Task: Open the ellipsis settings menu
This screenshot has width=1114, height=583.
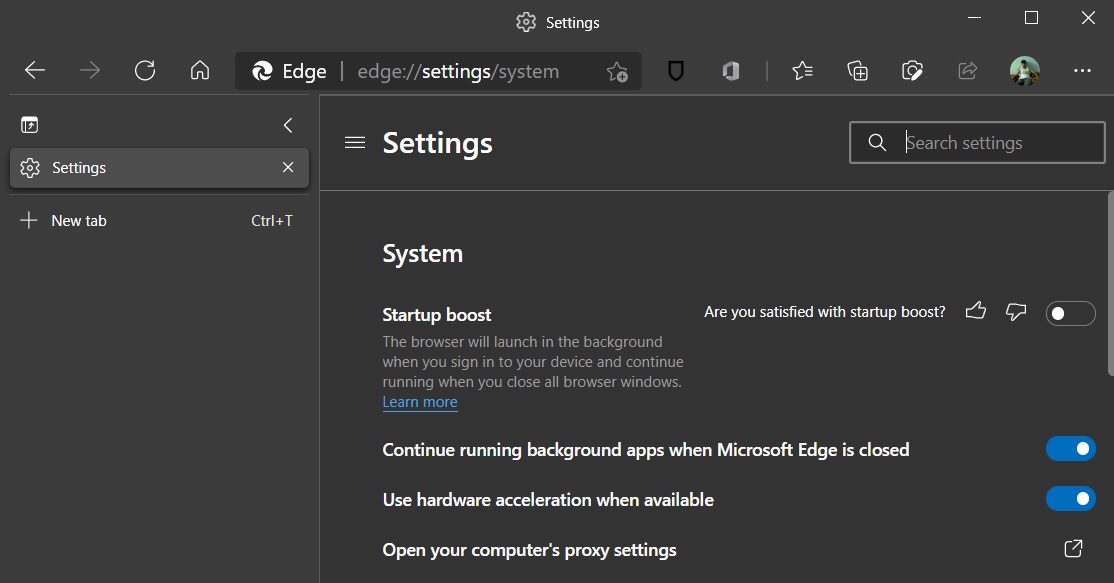Action: [x=1082, y=70]
